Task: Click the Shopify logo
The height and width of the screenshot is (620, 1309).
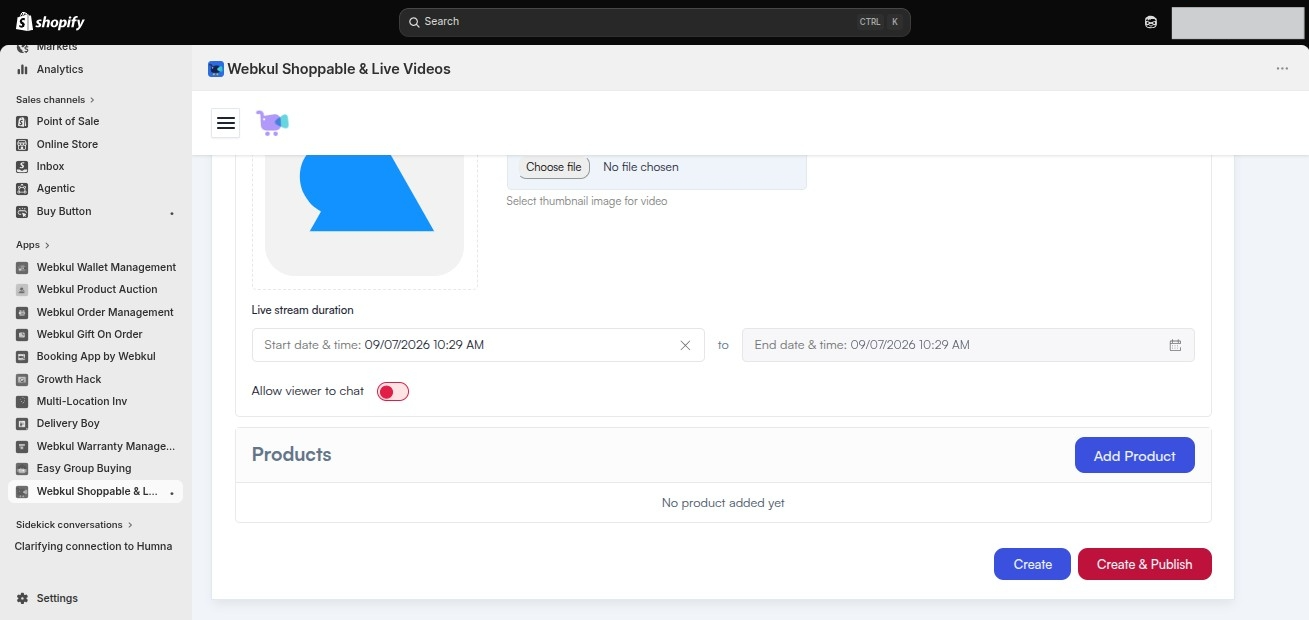Action: pos(51,22)
